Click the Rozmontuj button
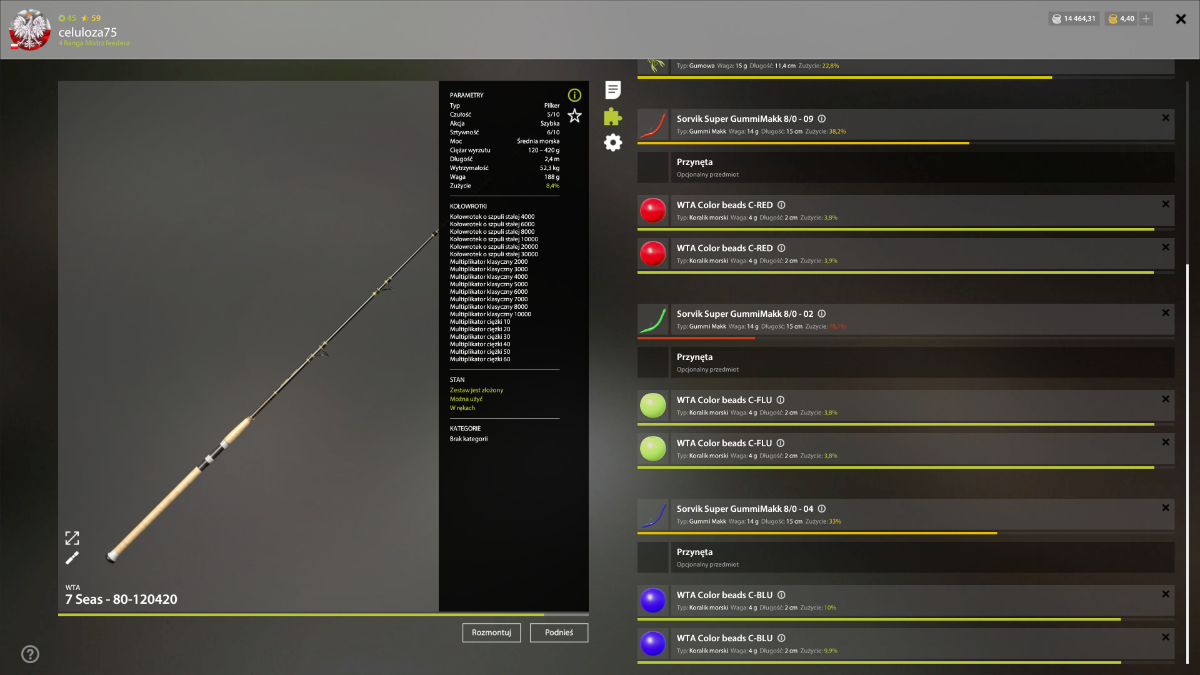 491,632
